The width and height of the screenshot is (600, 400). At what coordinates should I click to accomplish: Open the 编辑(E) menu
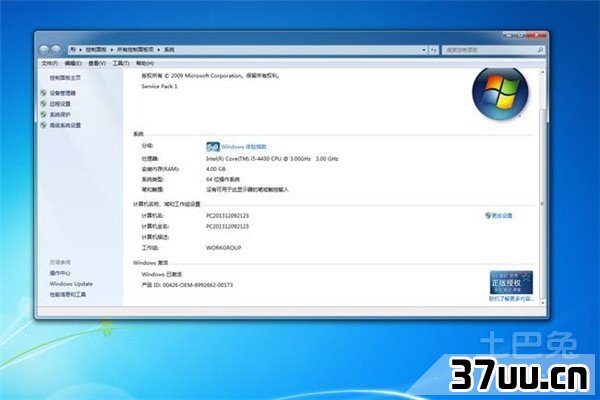coord(73,63)
